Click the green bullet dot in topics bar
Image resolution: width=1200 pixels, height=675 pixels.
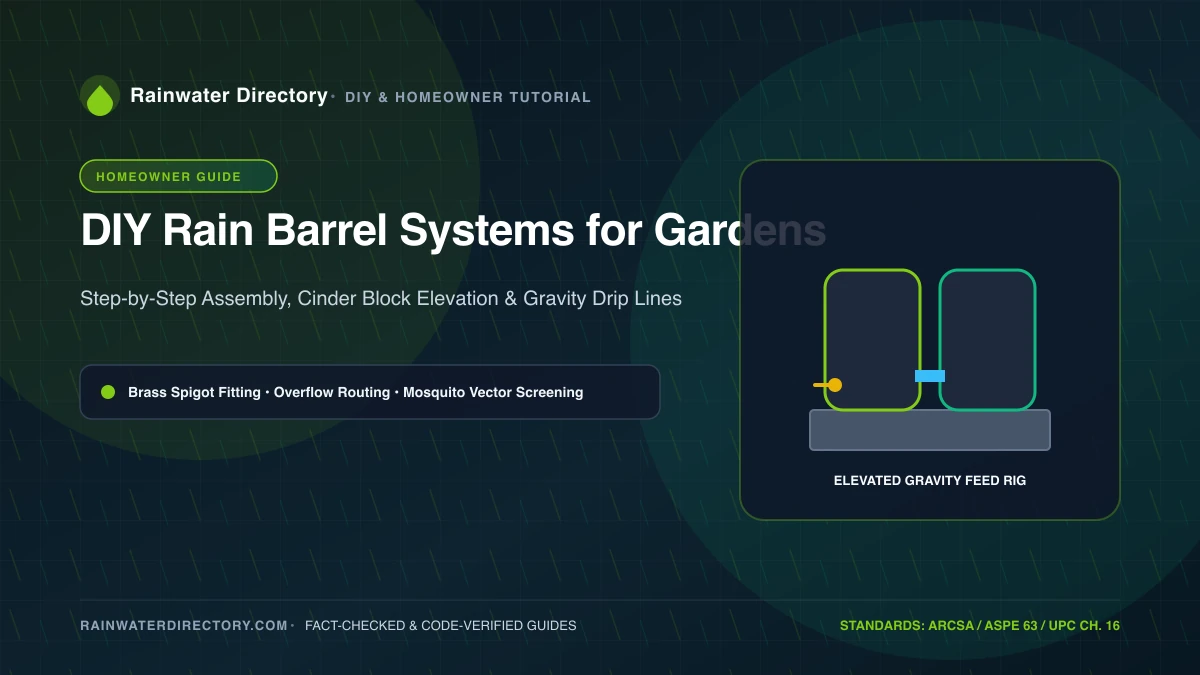point(108,392)
